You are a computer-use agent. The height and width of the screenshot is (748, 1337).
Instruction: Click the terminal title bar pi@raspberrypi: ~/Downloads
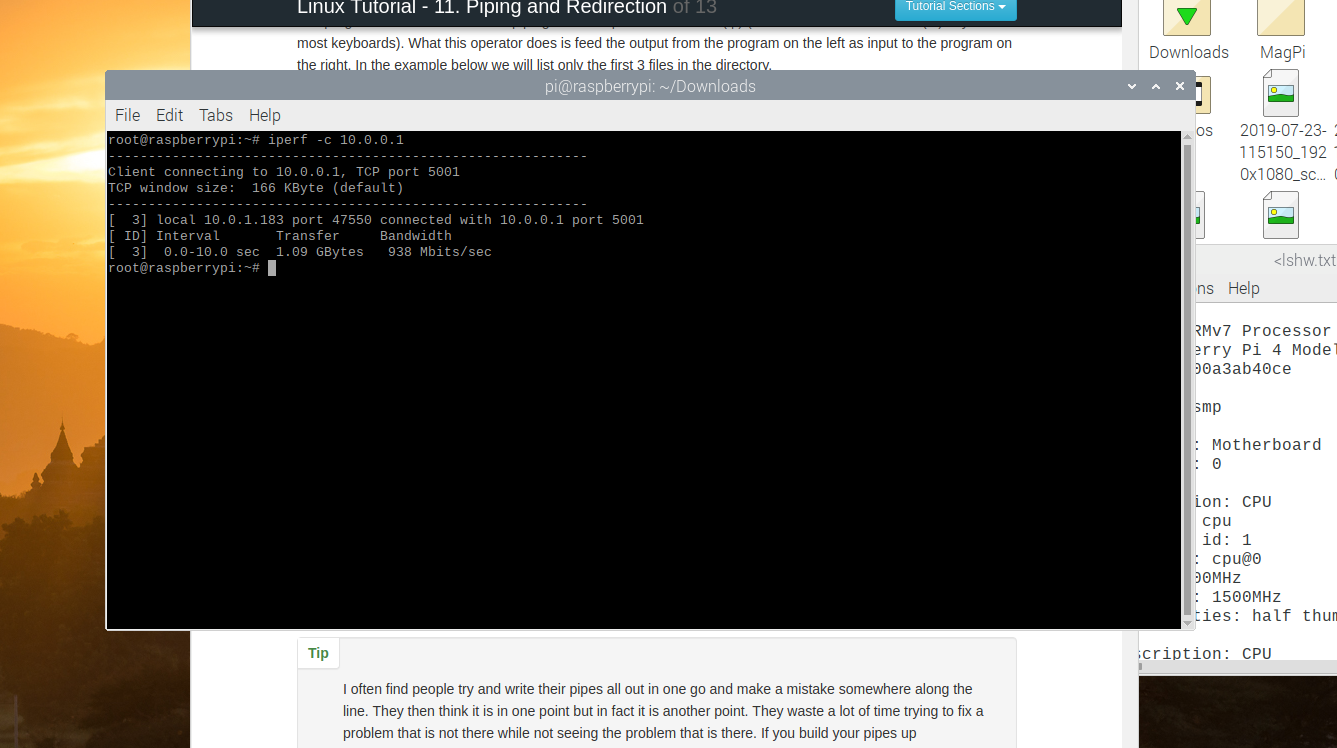650,87
